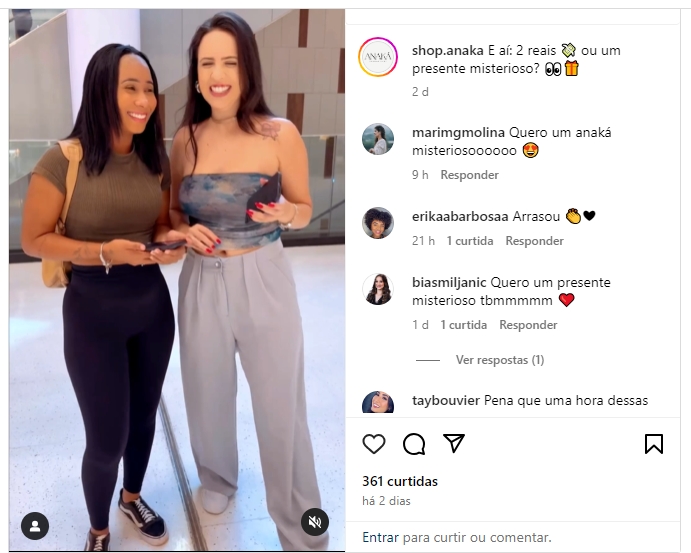The image size is (691, 553).
Task: View likes on erikaabarbosaa's comment
Action: pyautogui.click(x=470, y=241)
